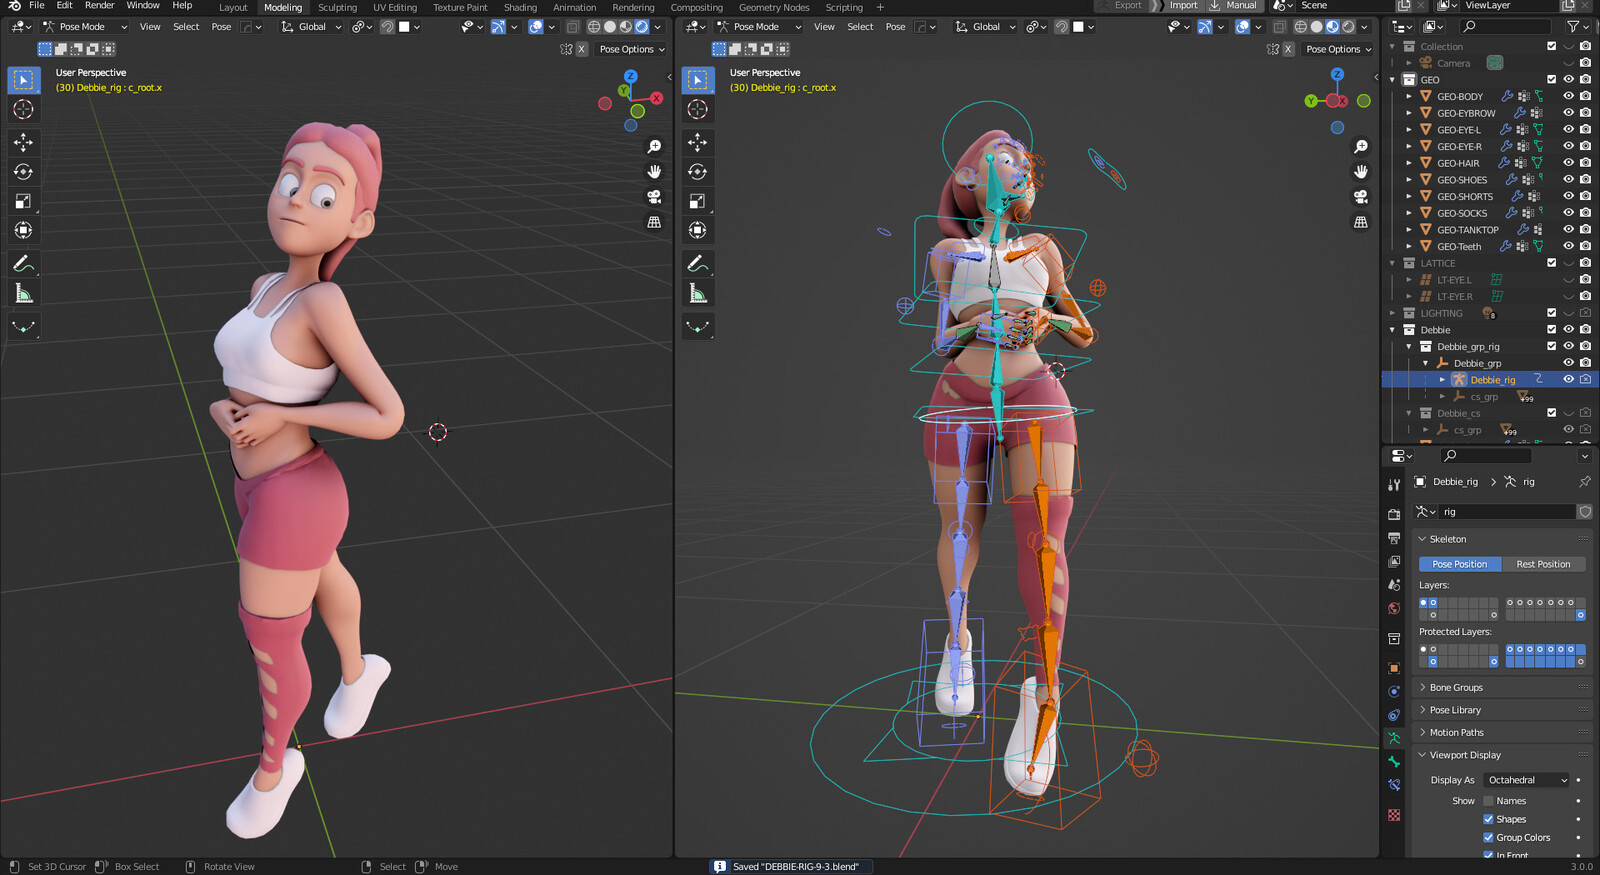Open Global orientation dropdown in left viewport
1600x875 pixels.
pos(311,27)
